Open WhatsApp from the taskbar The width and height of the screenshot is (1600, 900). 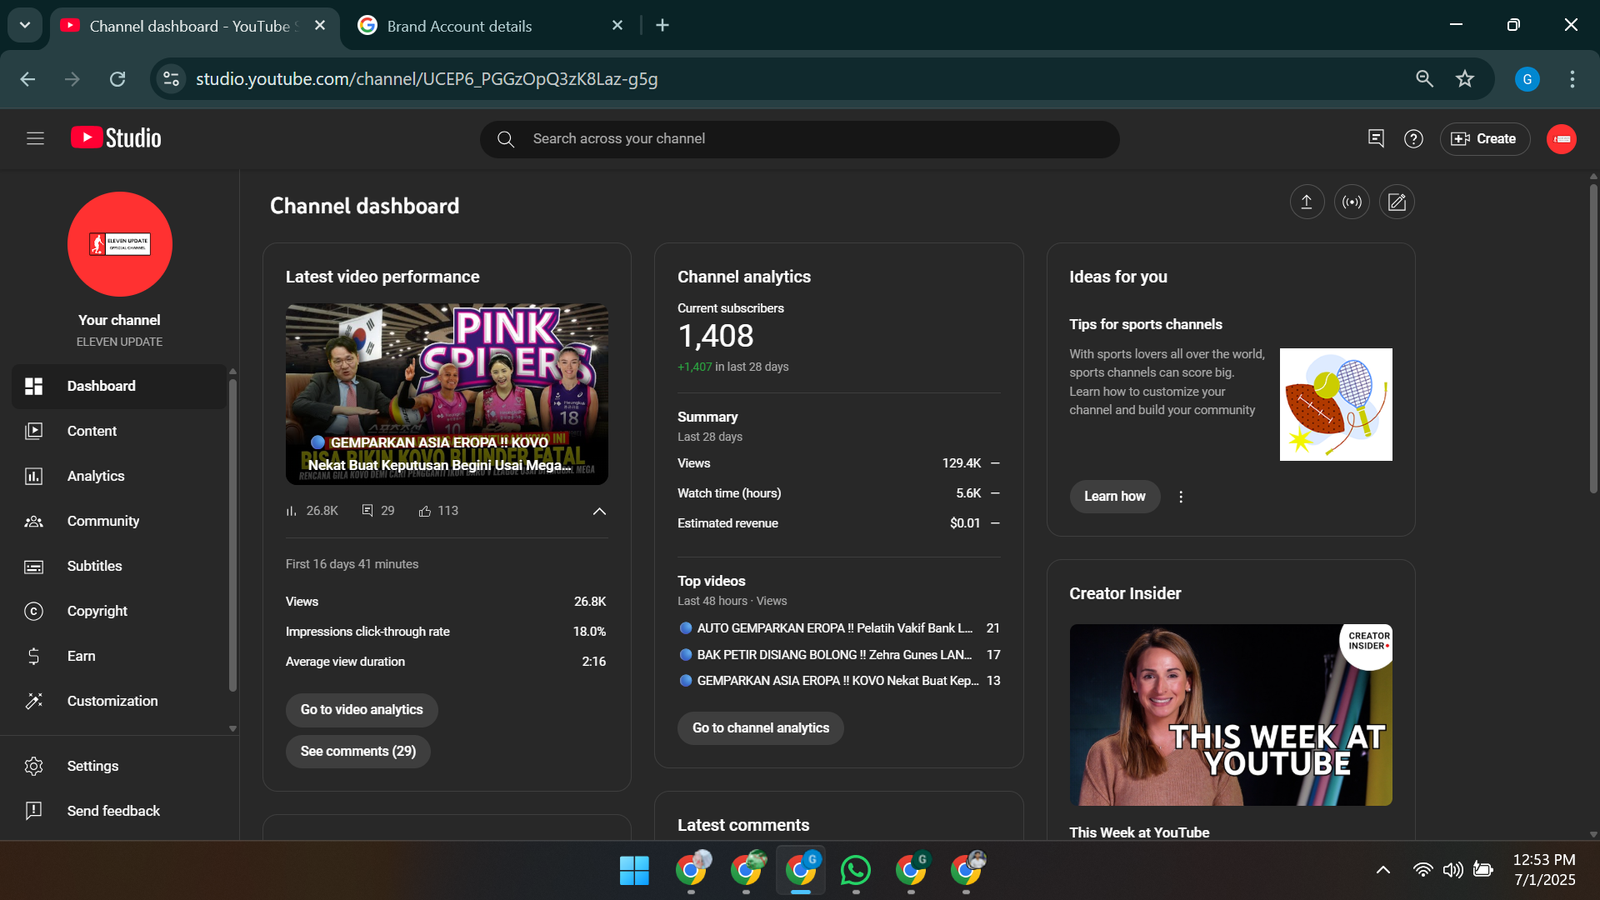tap(856, 871)
